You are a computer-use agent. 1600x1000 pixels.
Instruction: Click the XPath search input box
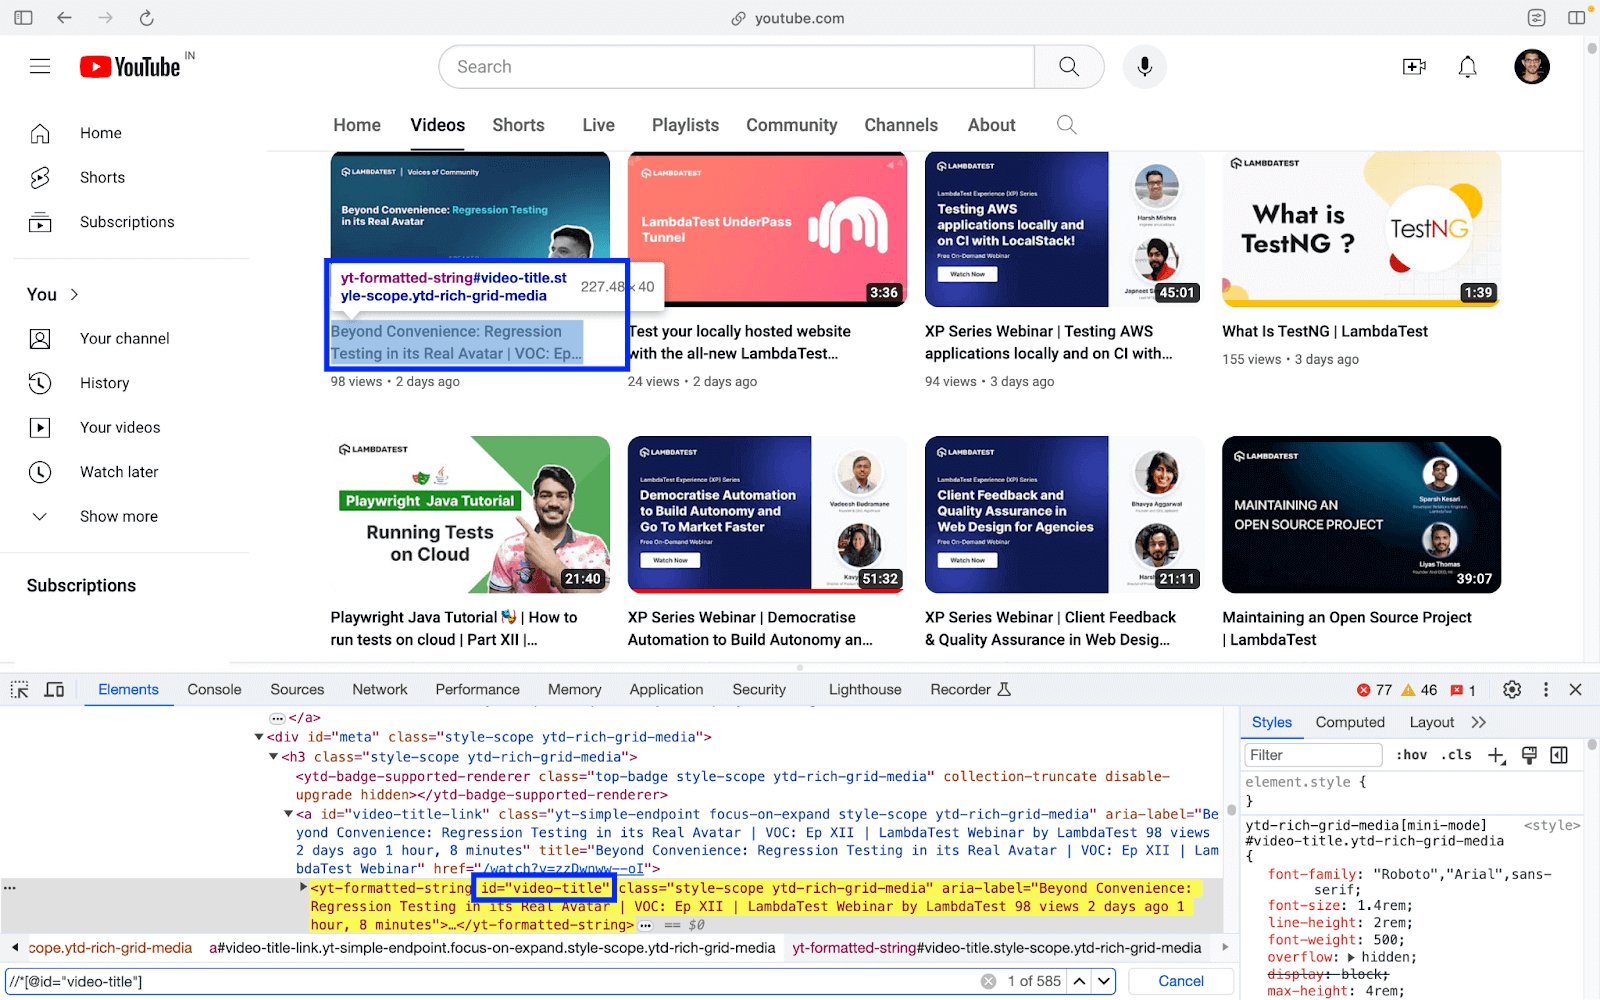(x=490, y=982)
